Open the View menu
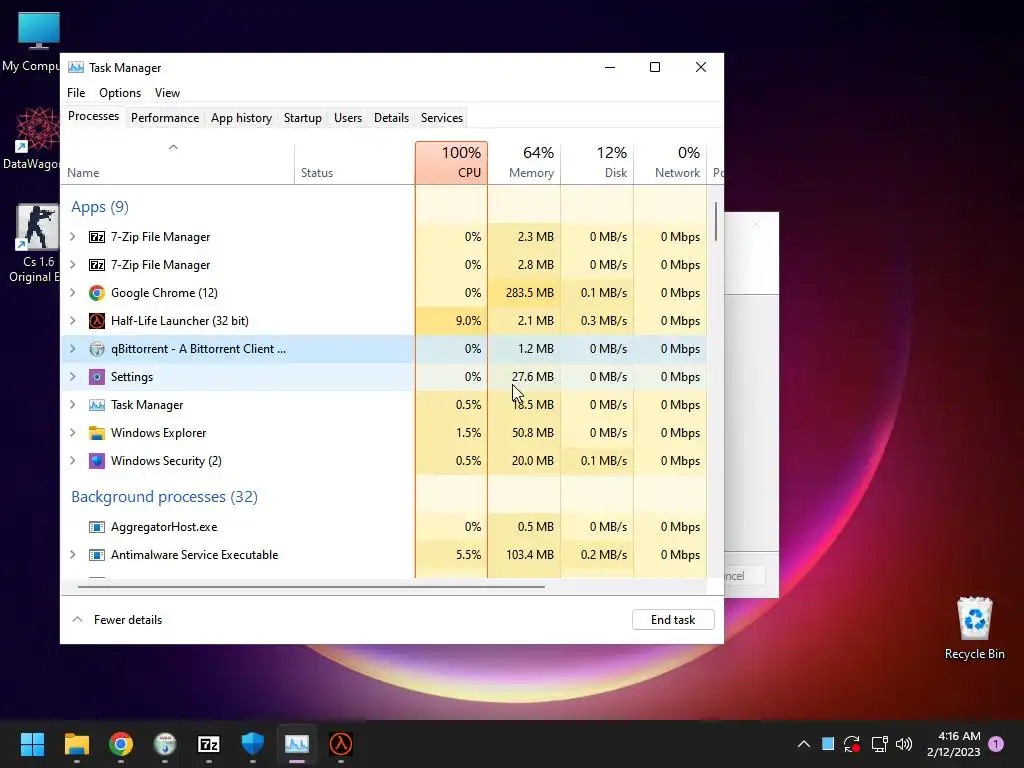The height and width of the screenshot is (768, 1024). pyautogui.click(x=167, y=93)
